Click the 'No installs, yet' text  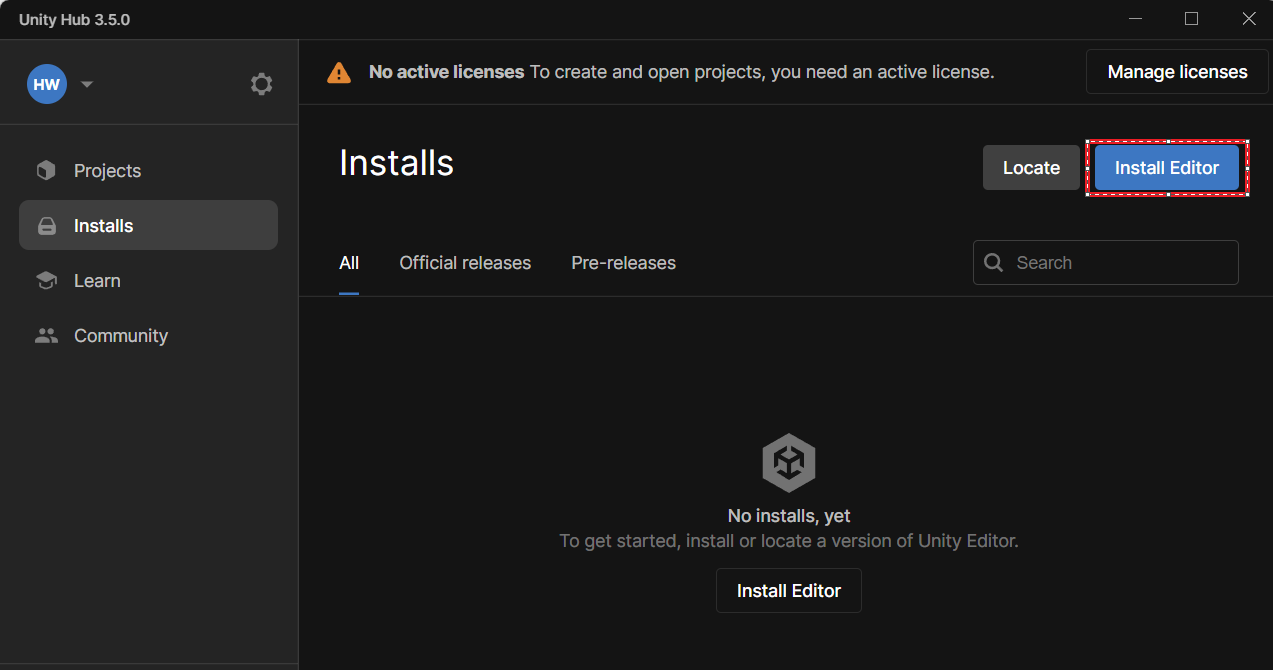click(789, 516)
